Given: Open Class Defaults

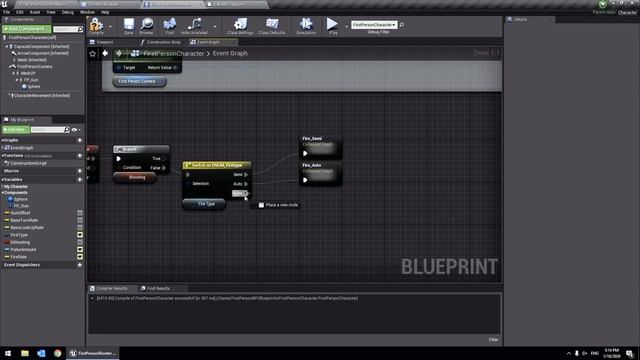Looking at the screenshot, I should coord(272,26).
